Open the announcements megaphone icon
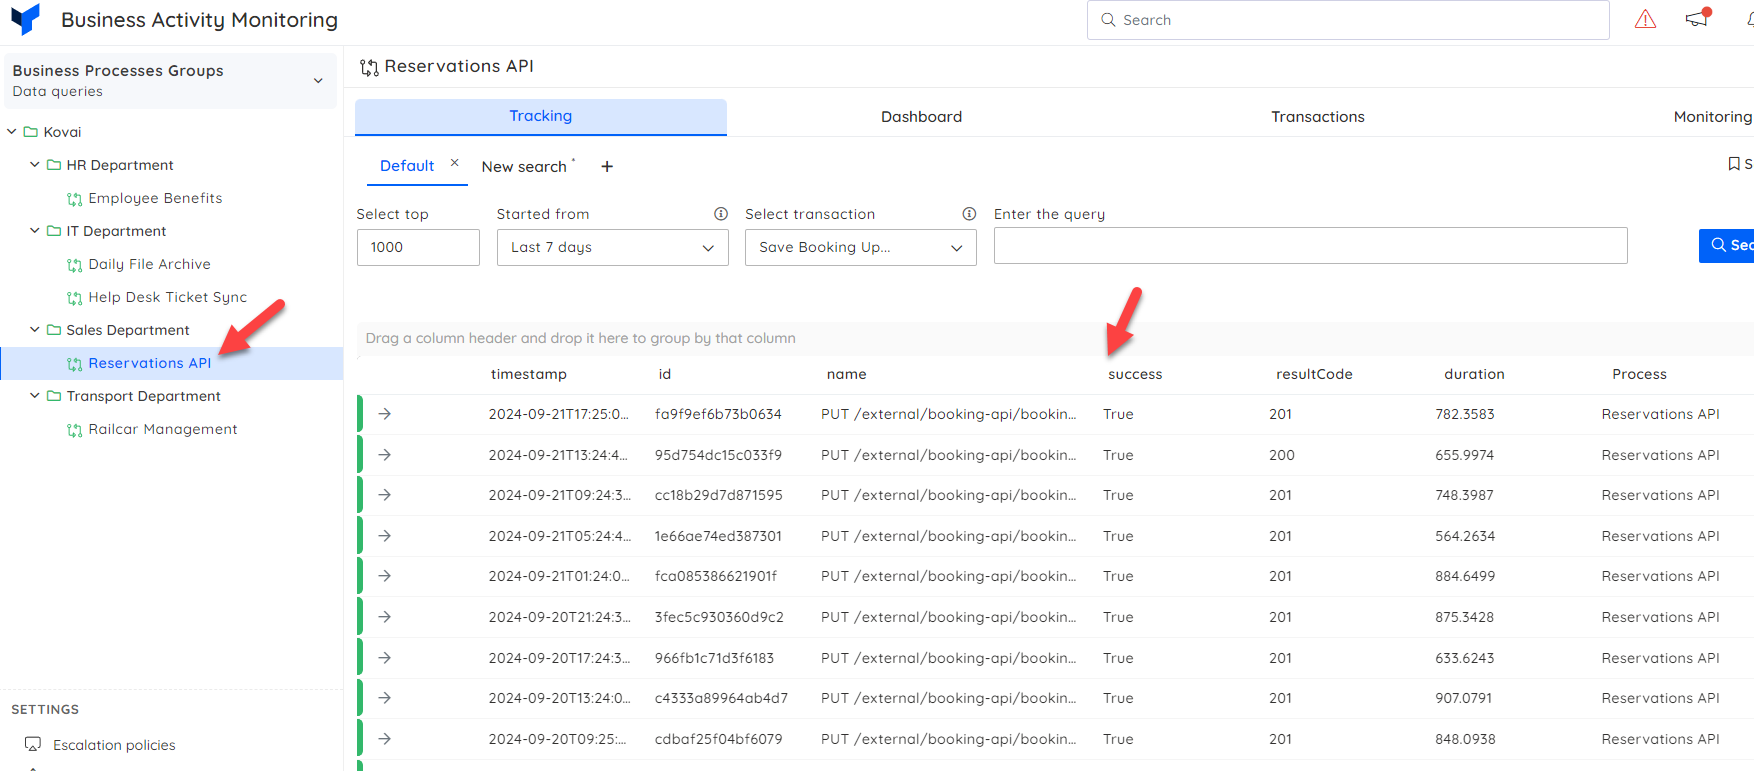Image resolution: width=1754 pixels, height=771 pixels. pyautogui.click(x=1698, y=18)
